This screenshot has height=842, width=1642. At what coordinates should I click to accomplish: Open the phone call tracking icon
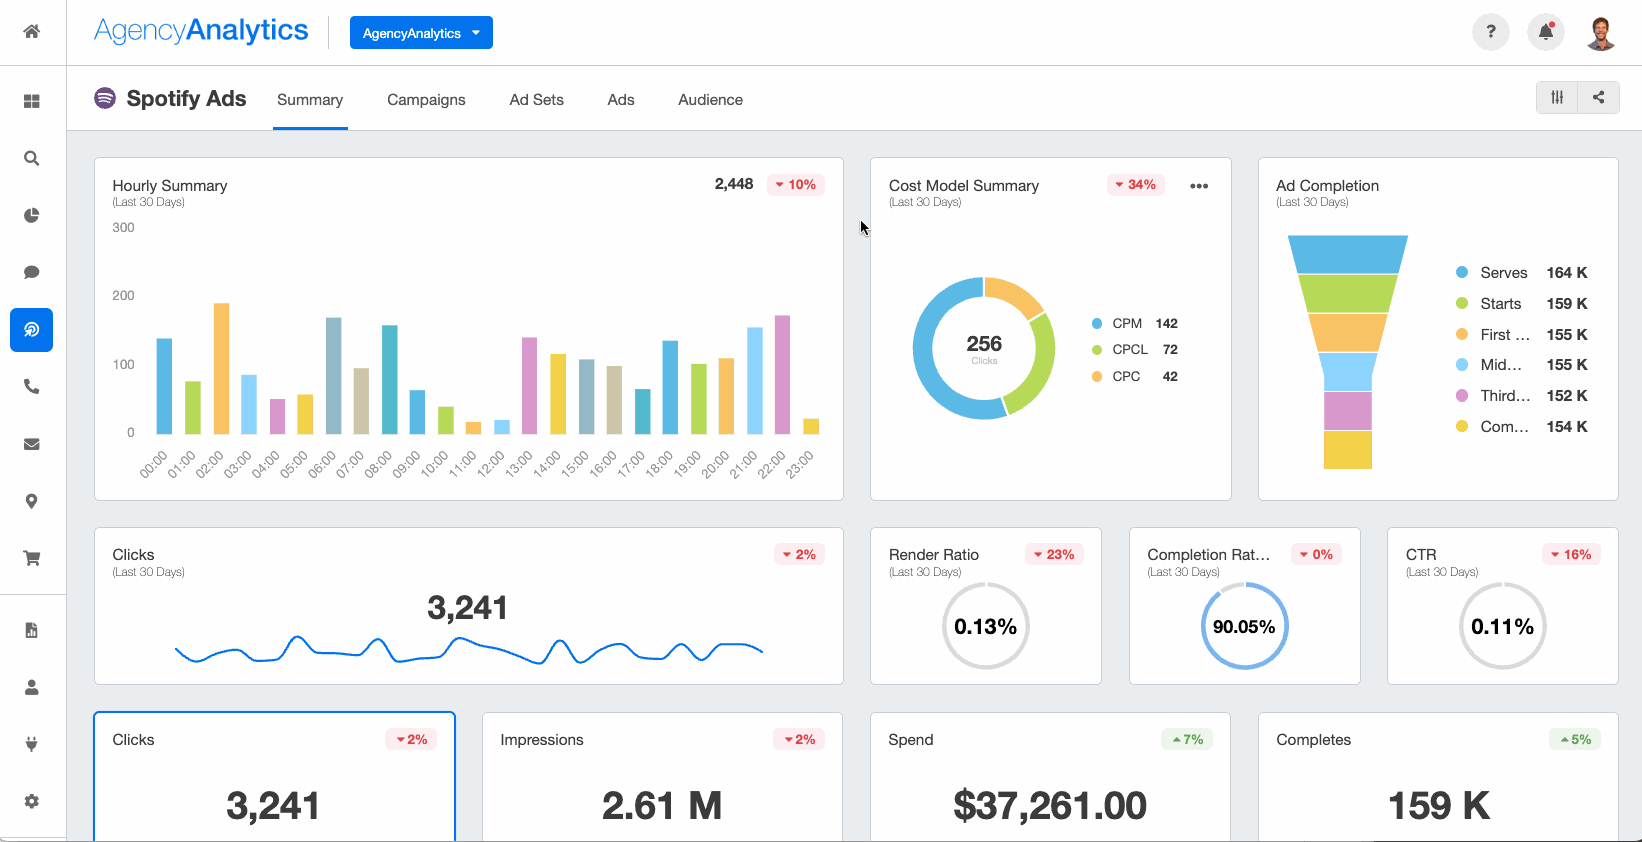pos(32,386)
